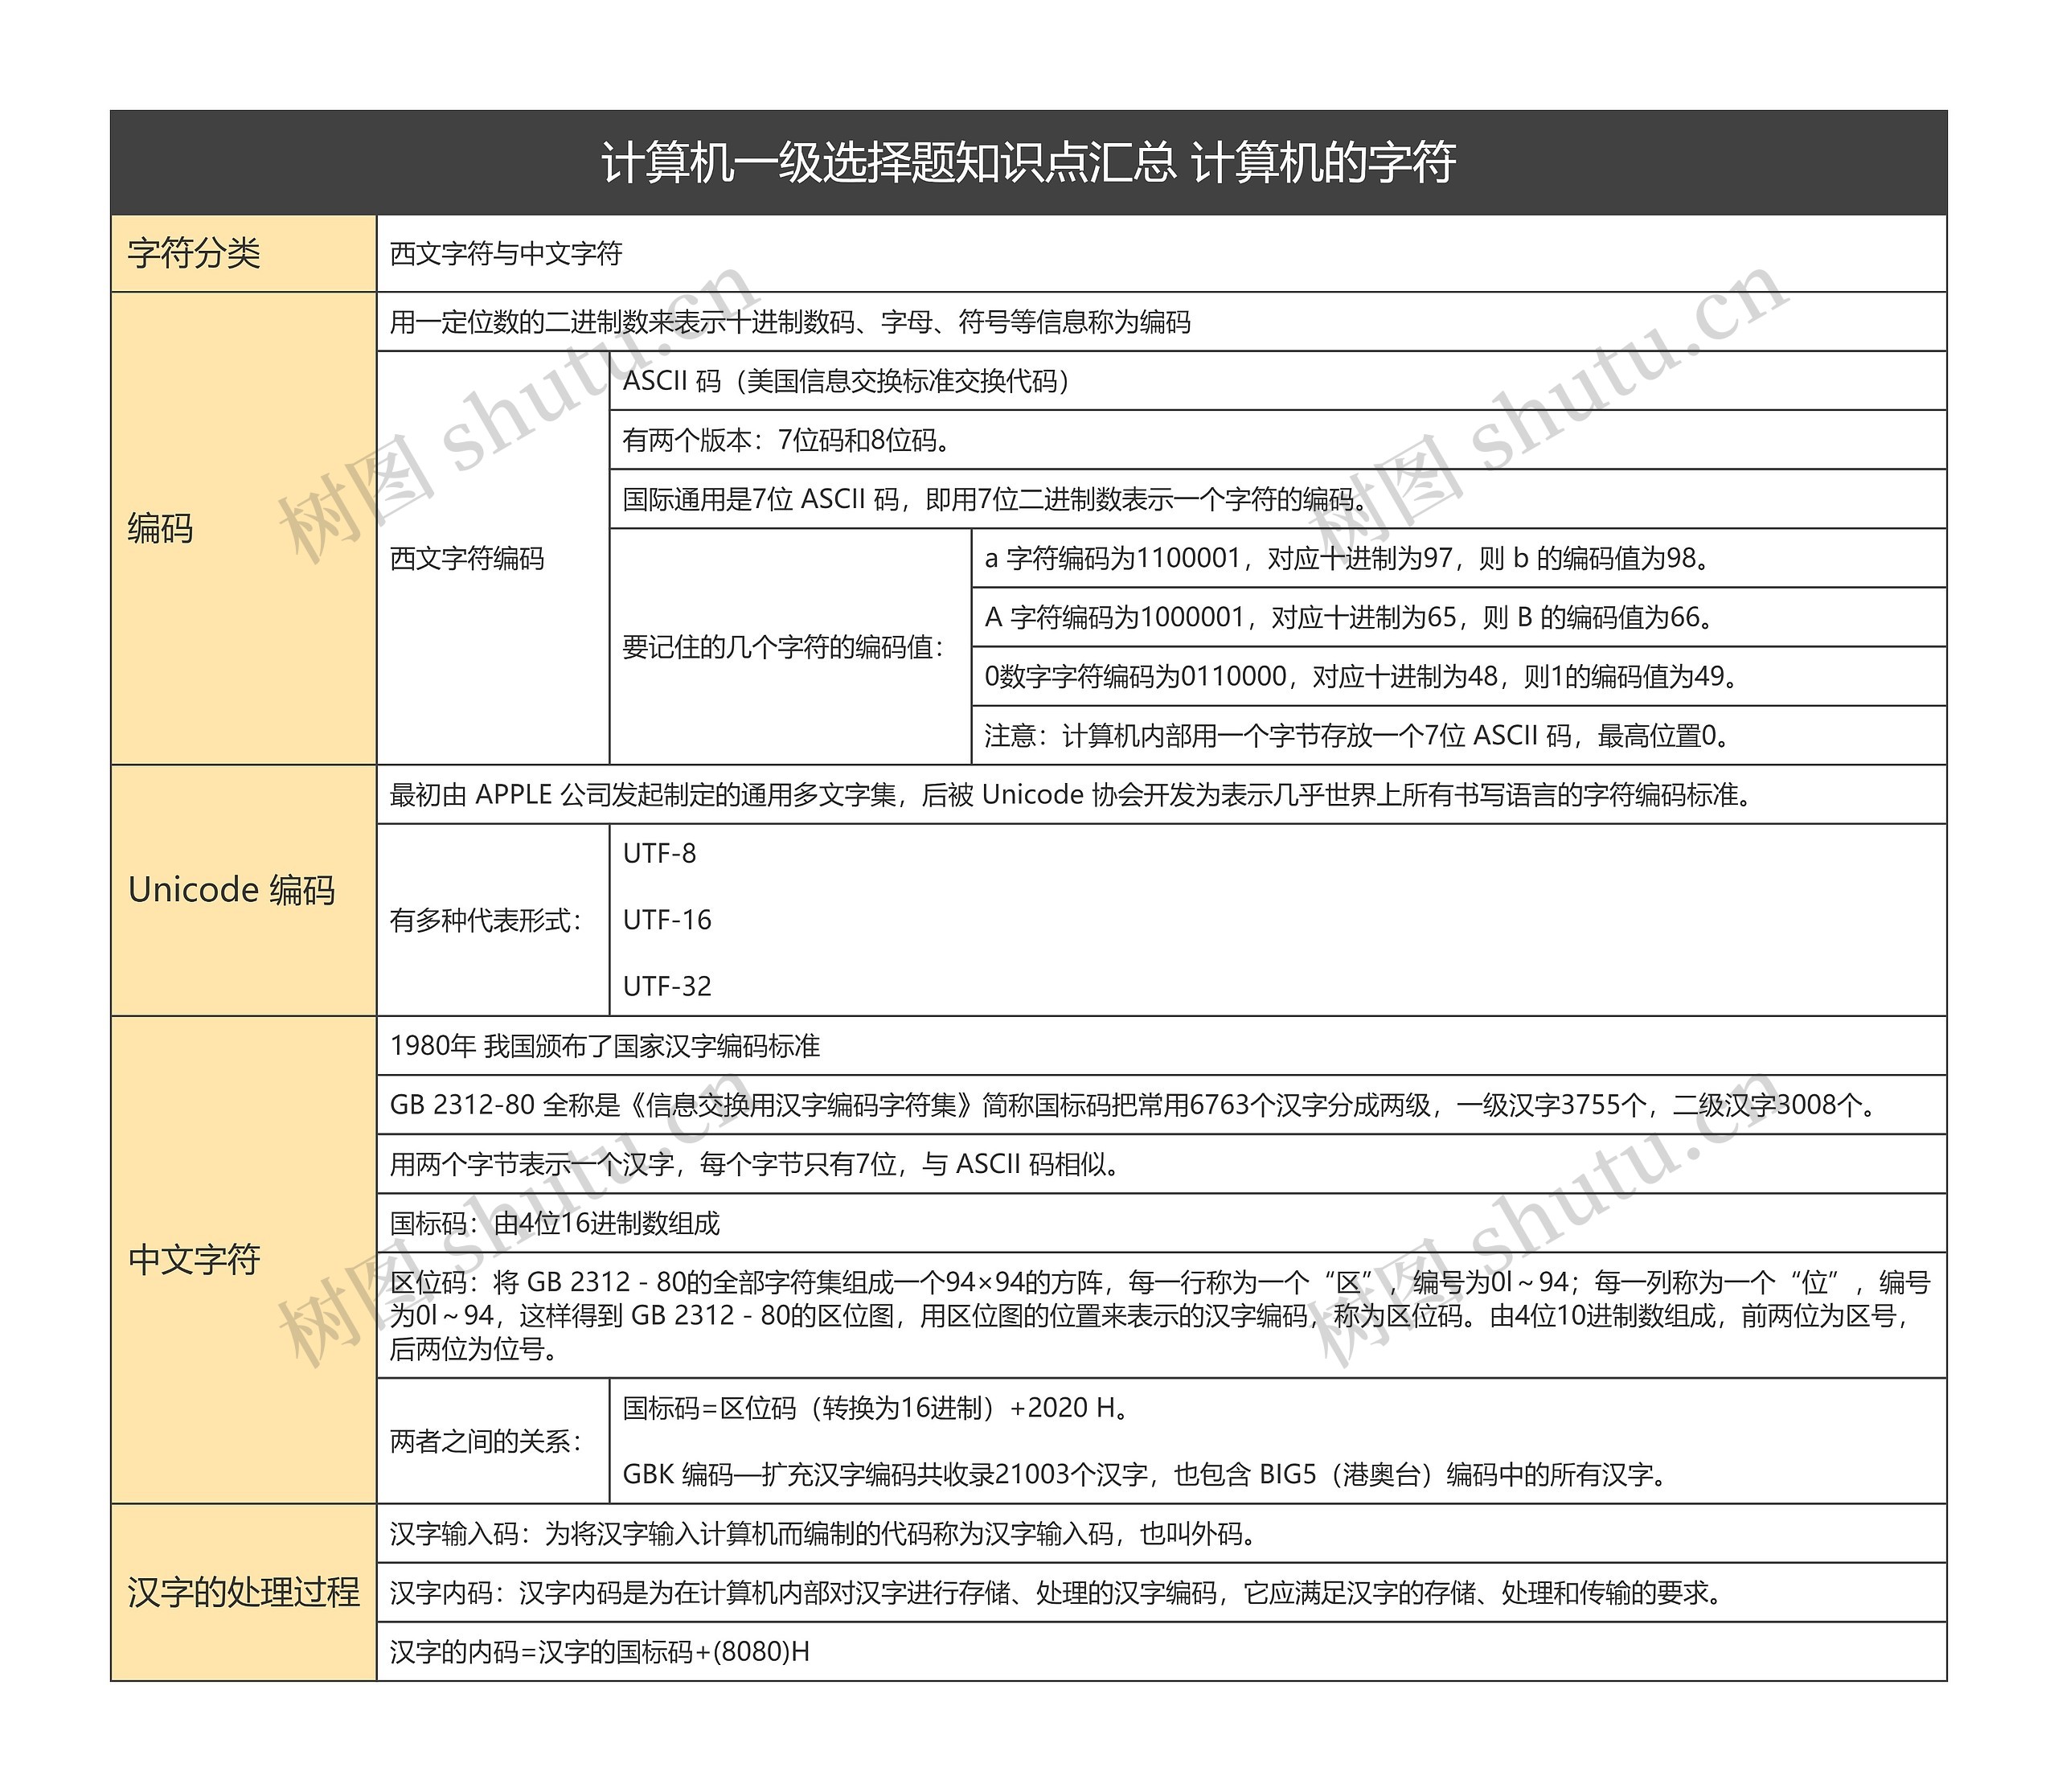Select 要记住的几个字符的编码值： cell
The image size is (2058, 1792).
pyautogui.click(x=790, y=647)
